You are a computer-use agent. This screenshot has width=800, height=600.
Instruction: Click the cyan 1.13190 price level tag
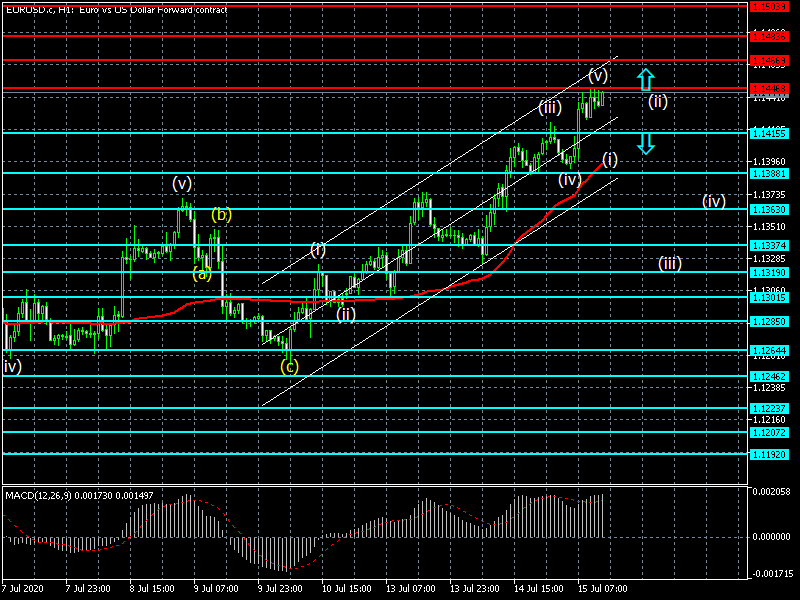[x=769, y=273]
